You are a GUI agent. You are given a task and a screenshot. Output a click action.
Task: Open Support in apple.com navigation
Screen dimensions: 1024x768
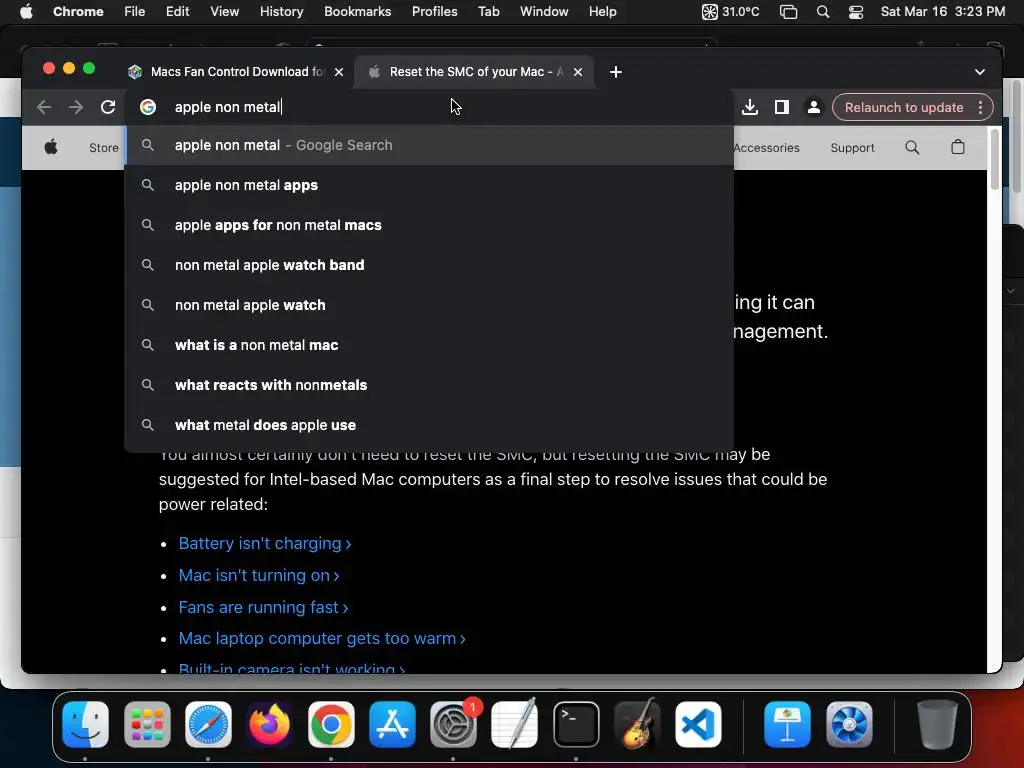(852, 148)
